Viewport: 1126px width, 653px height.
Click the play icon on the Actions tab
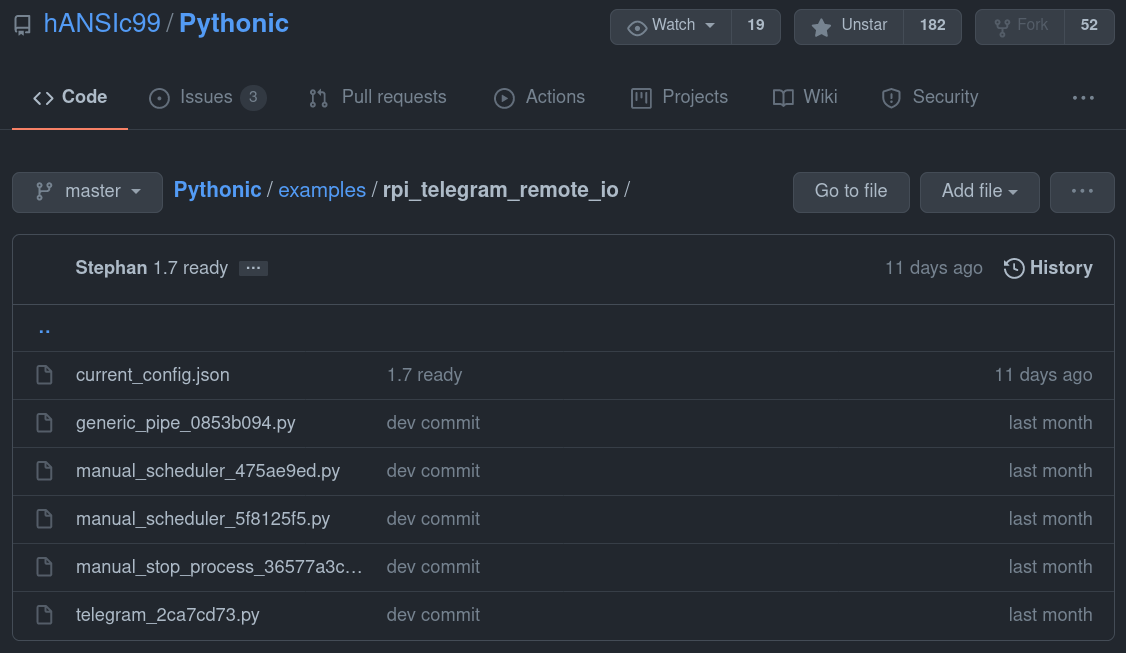point(504,97)
